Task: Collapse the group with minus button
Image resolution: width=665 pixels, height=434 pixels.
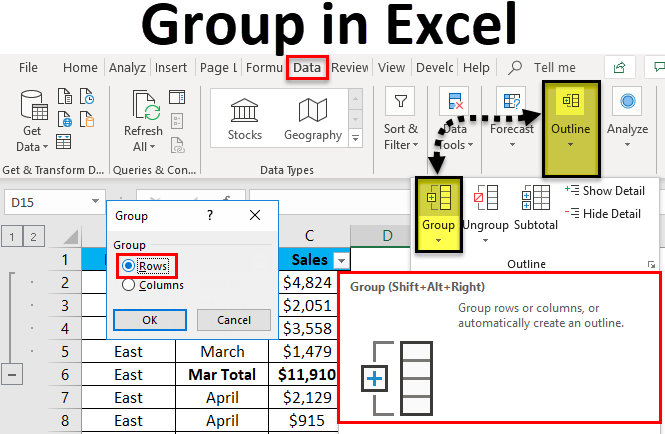Action: click(x=12, y=375)
